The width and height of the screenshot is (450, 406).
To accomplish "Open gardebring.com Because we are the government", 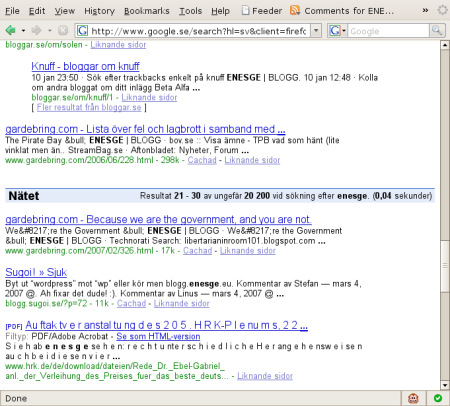I will (x=158, y=219).
